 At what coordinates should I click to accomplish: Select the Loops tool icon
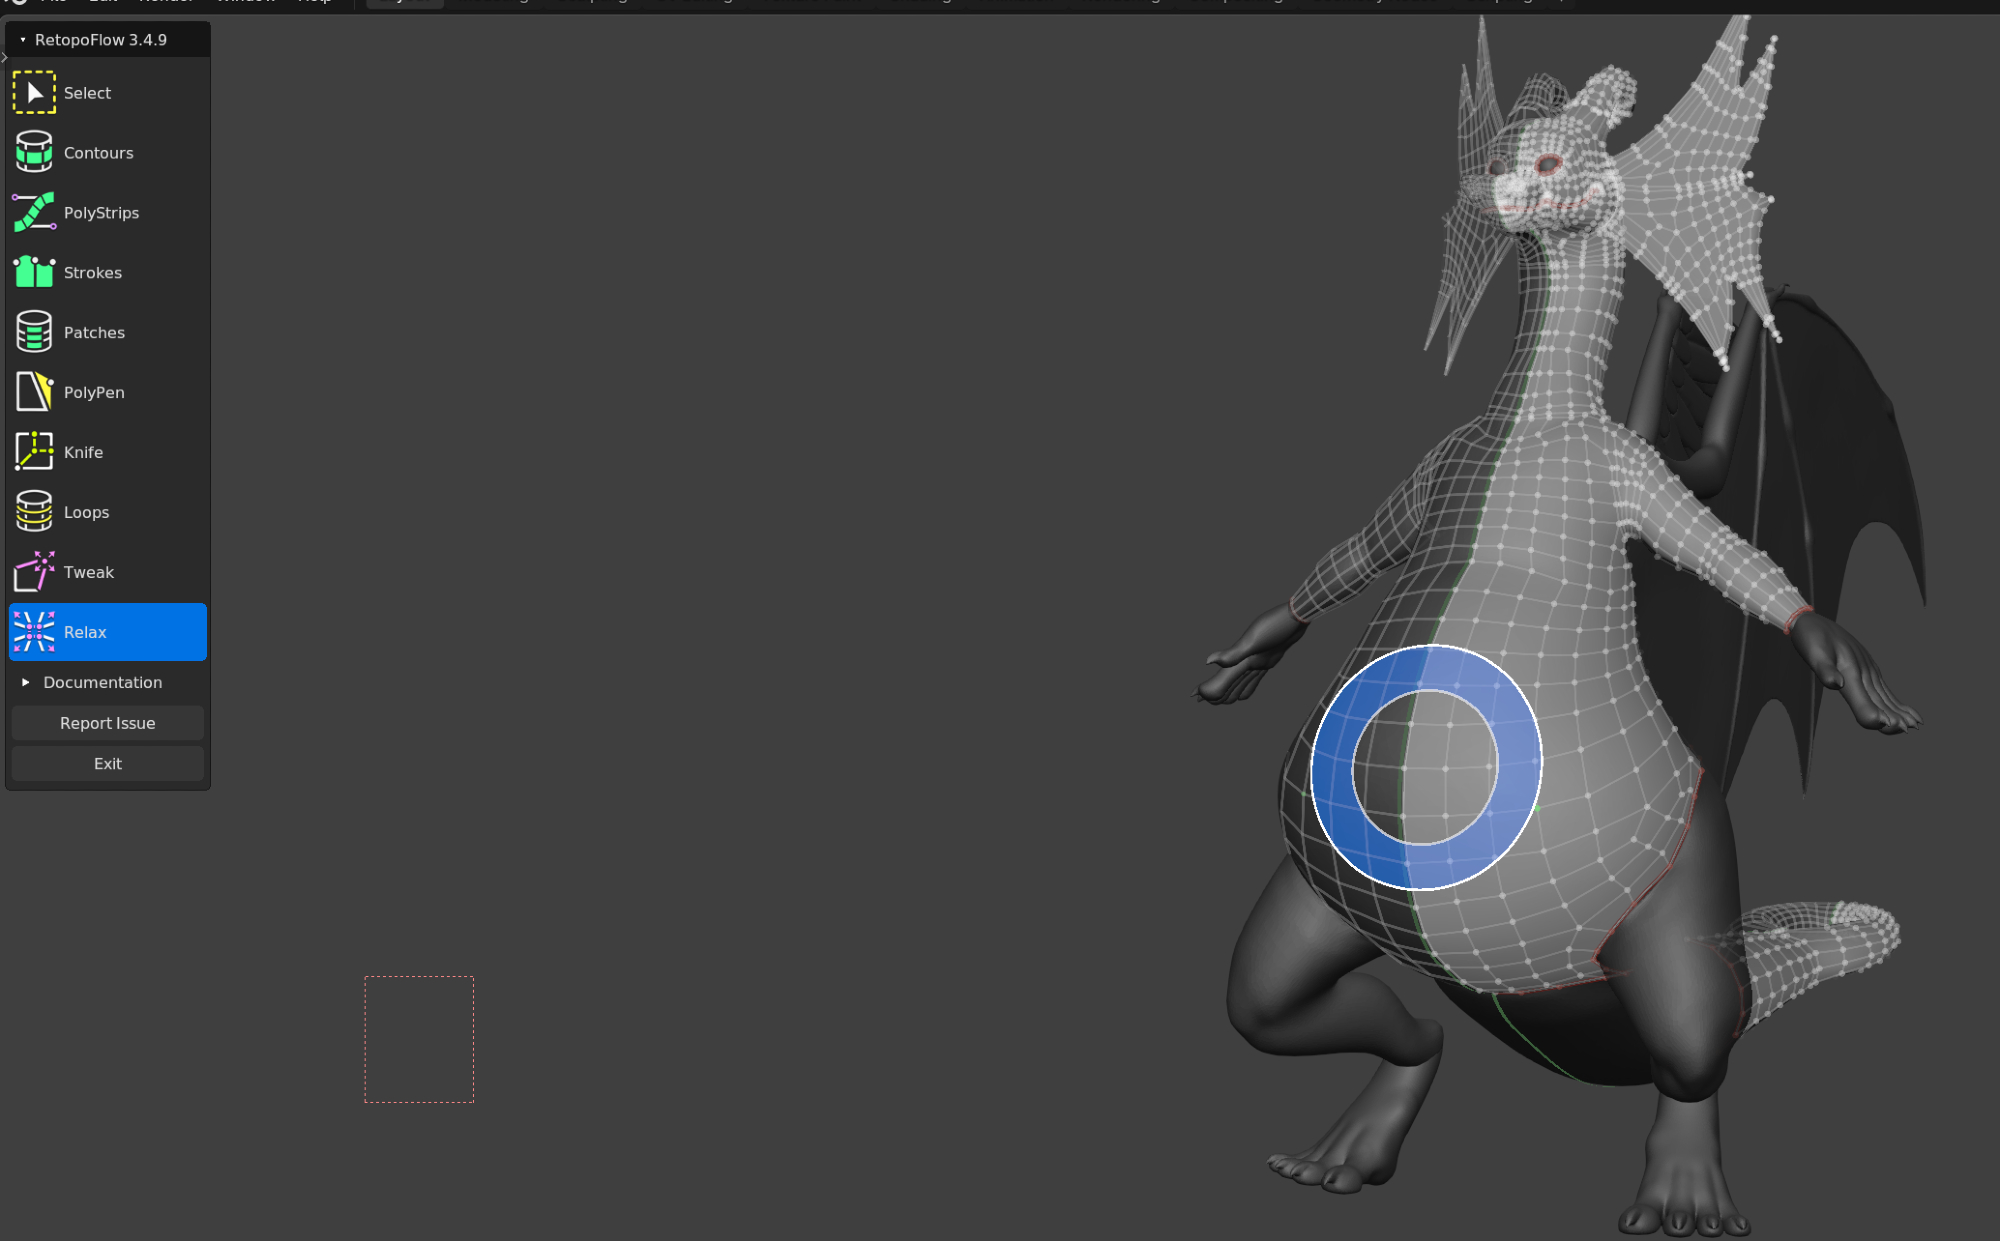click(x=34, y=512)
